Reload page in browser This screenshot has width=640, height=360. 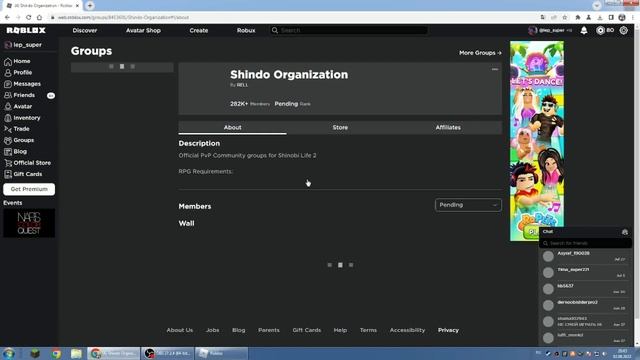pyautogui.click(x=29, y=18)
